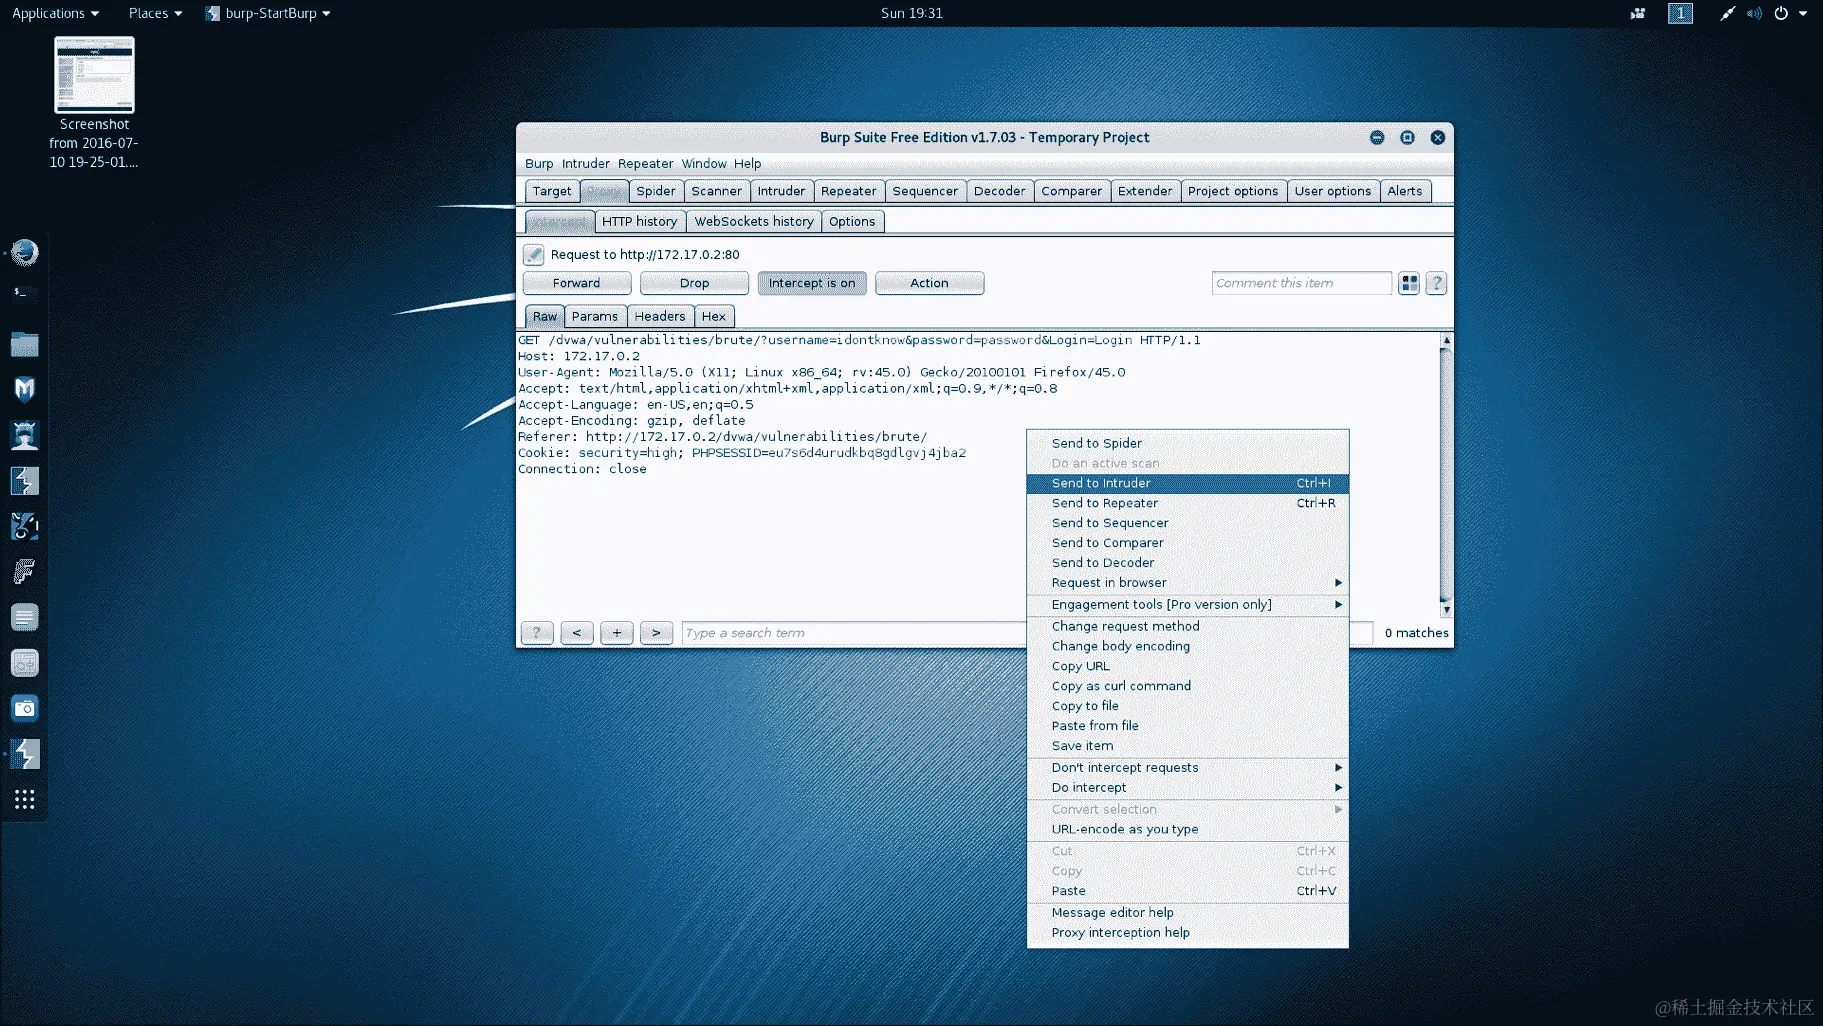Click the request editor scrollbar up arrow

point(1446,341)
